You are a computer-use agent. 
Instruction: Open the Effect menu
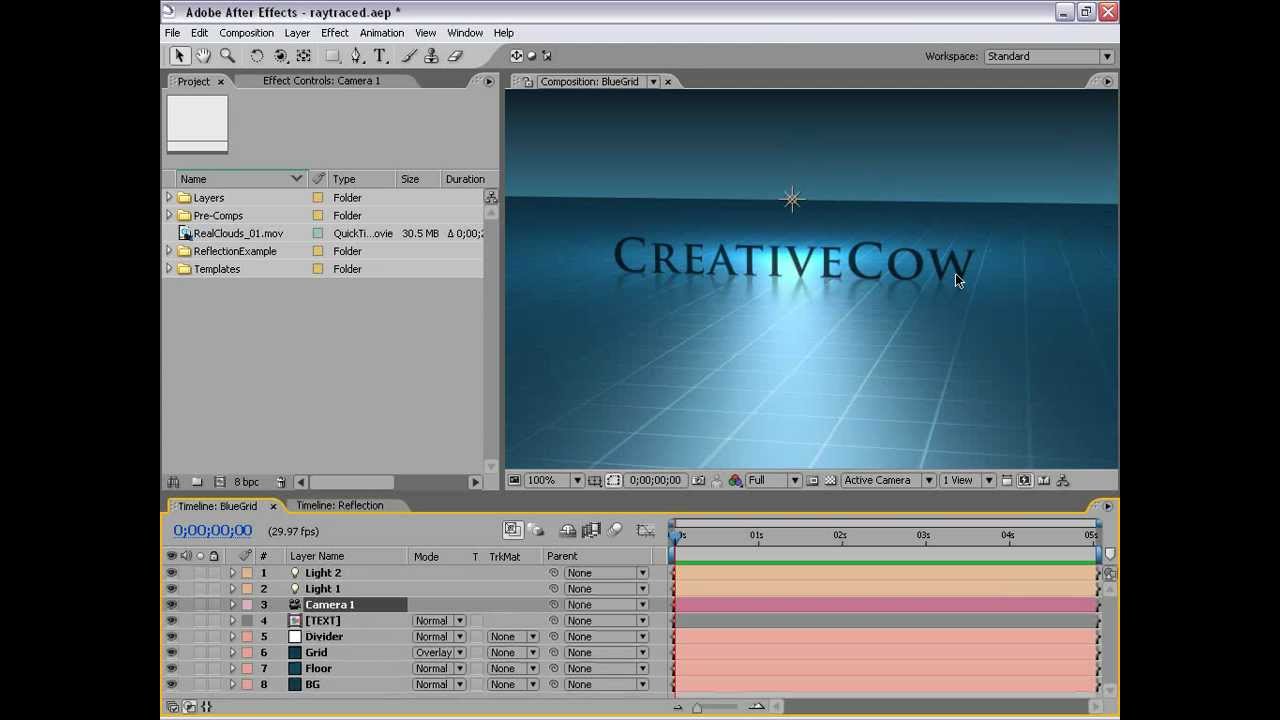pos(335,33)
